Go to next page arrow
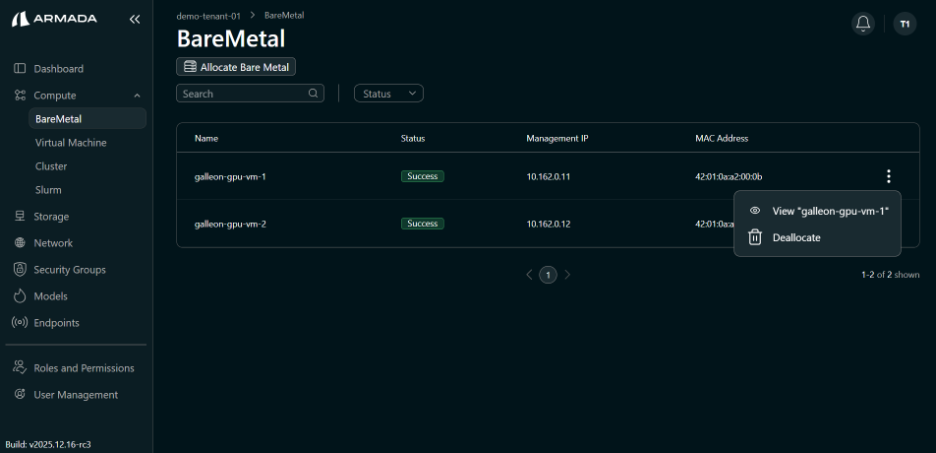The width and height of the screenshot is (936, 453). 568,275
